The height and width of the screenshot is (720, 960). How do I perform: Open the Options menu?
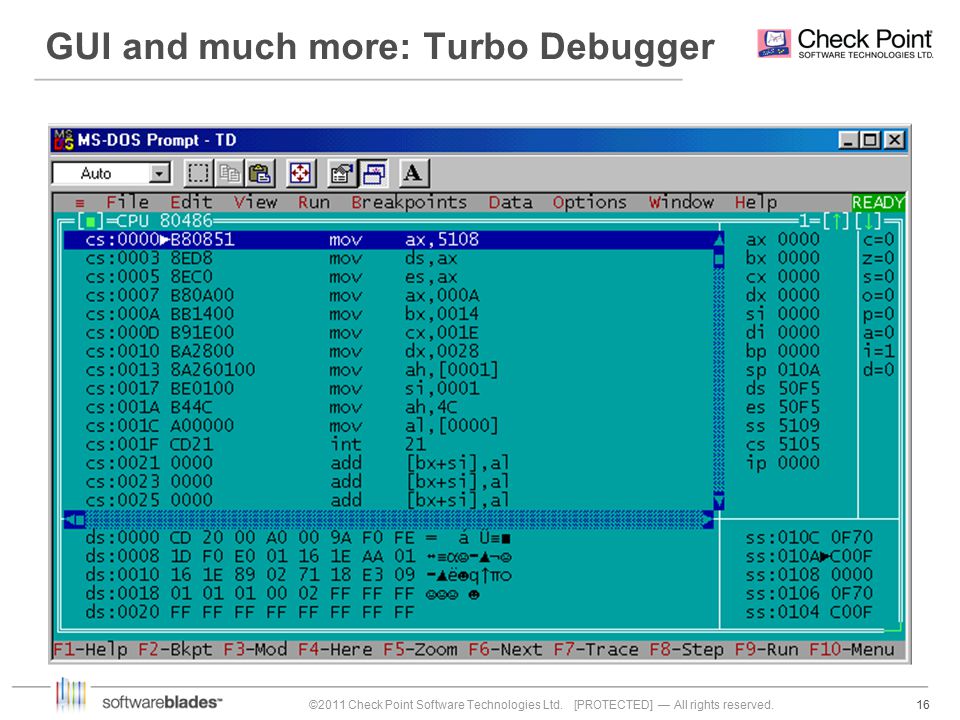pyautogui.click(x=590, y=202)
